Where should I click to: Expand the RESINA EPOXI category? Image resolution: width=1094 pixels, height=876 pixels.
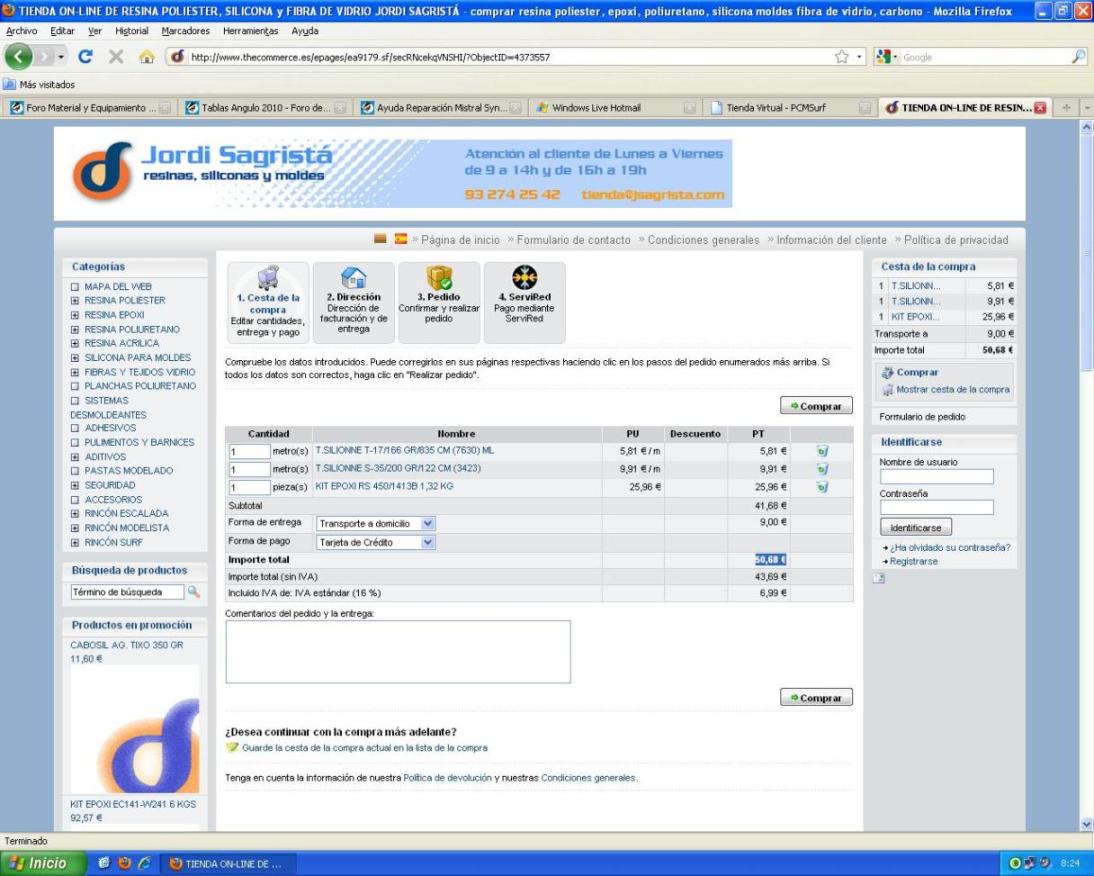75,315
